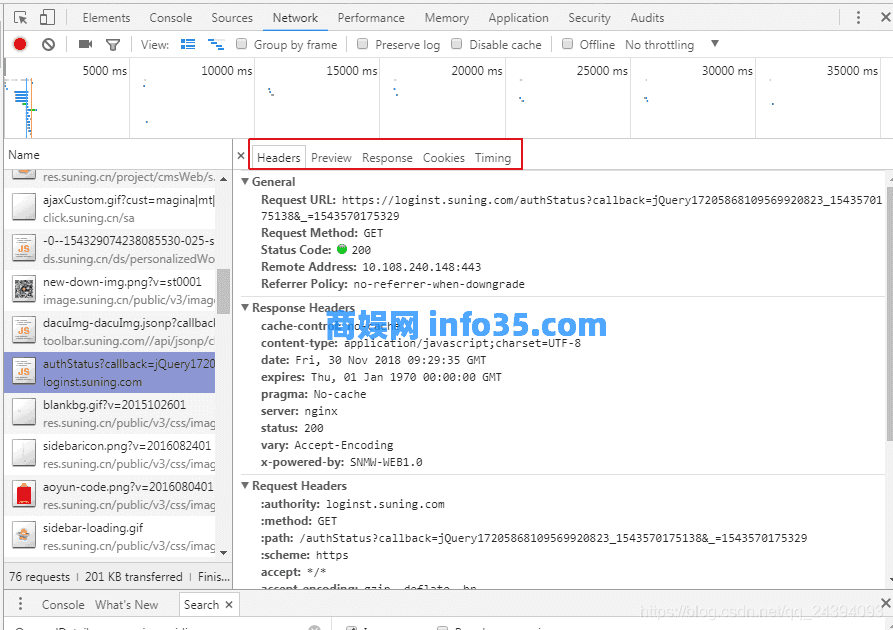The height and width of the screenshot is (630, 893).
Task: Click the sidebar-loading.gif thumbnail icon
Action: 24,536
